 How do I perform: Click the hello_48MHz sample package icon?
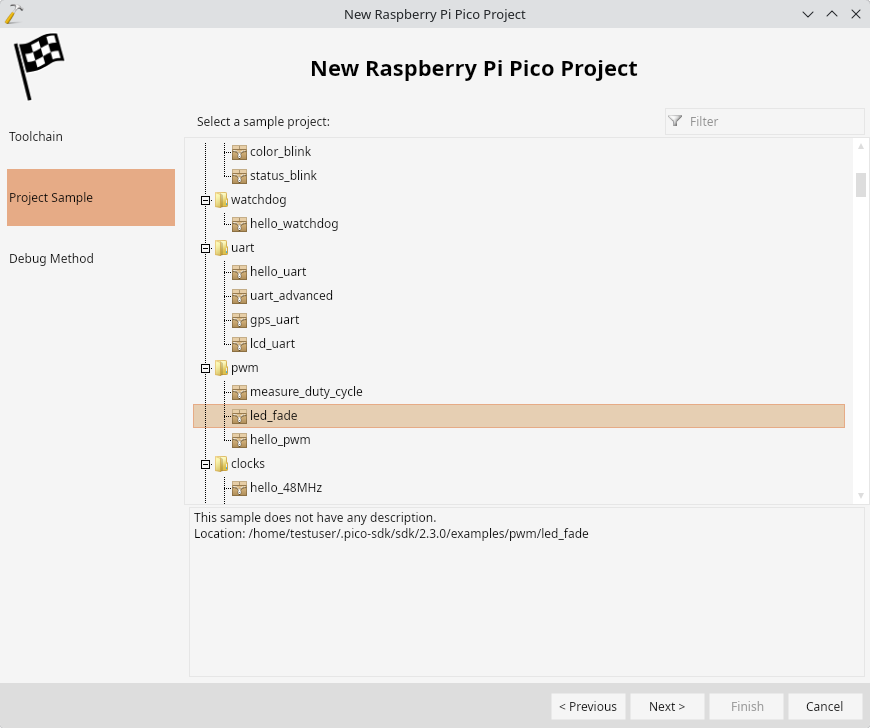239,488
